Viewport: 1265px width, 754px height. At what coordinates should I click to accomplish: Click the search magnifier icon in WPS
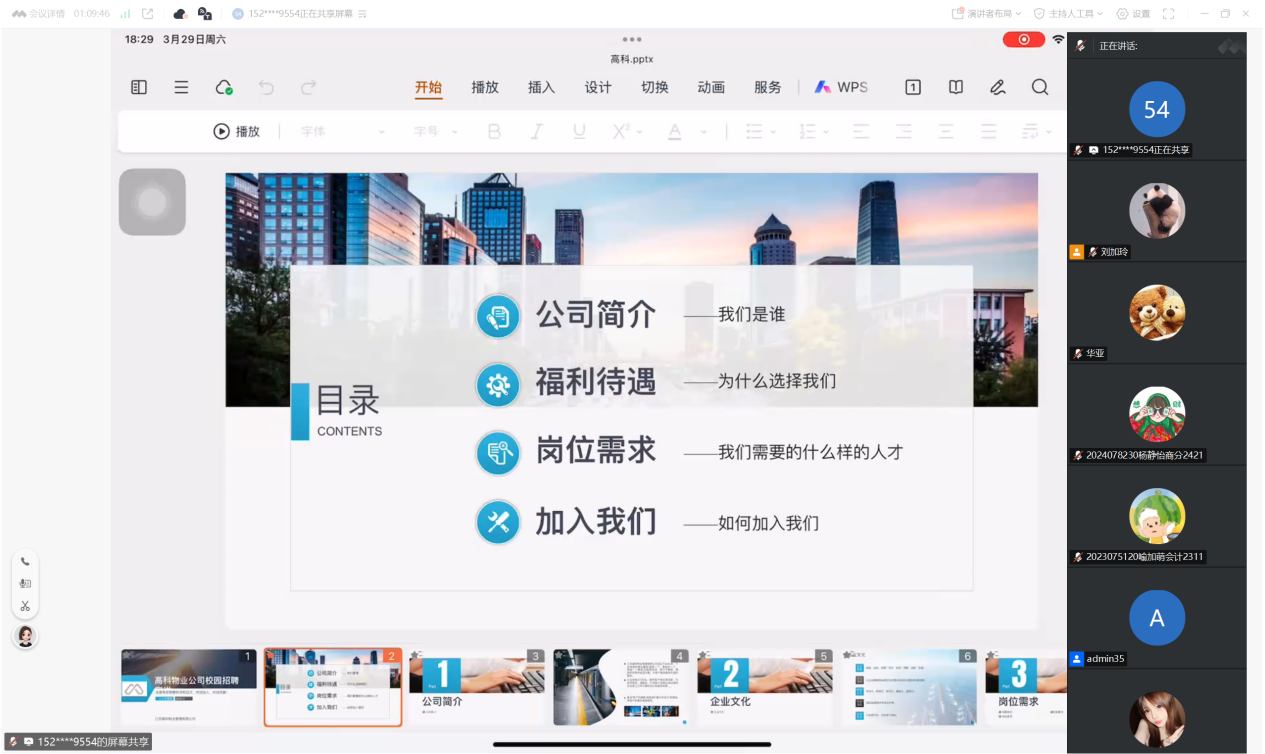(1040, 88)
